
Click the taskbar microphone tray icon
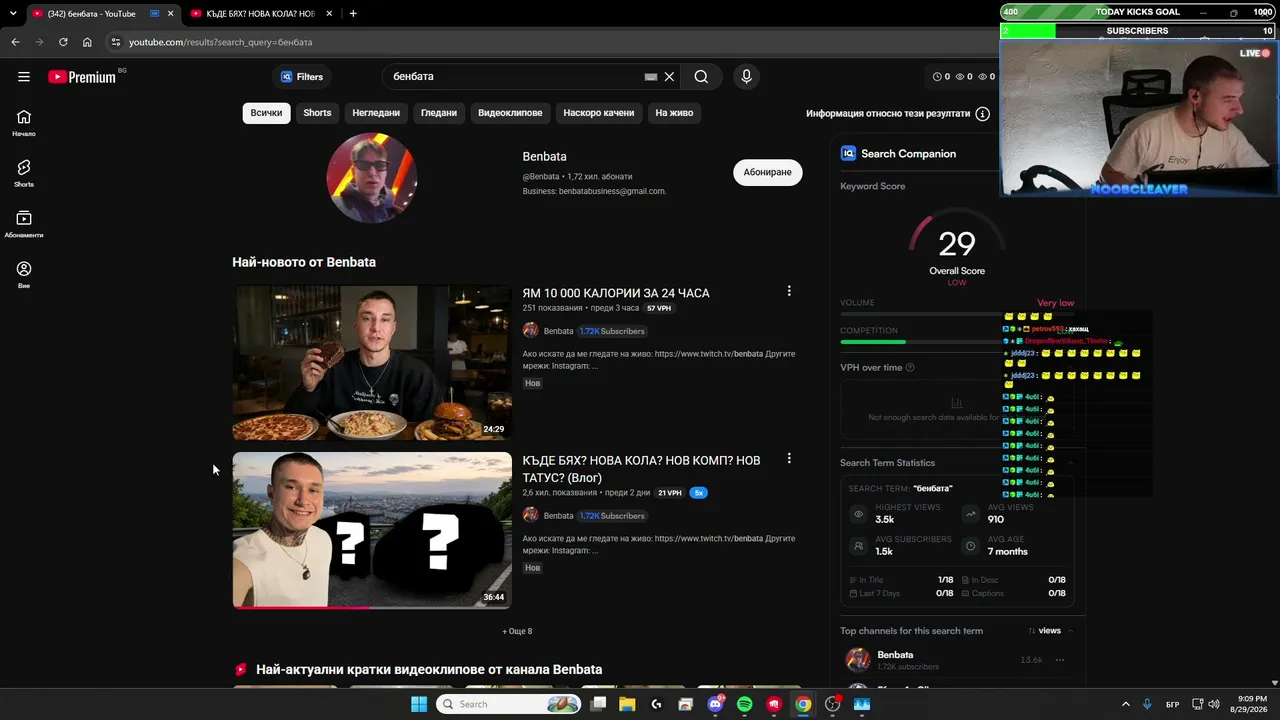coord(1147,704)
